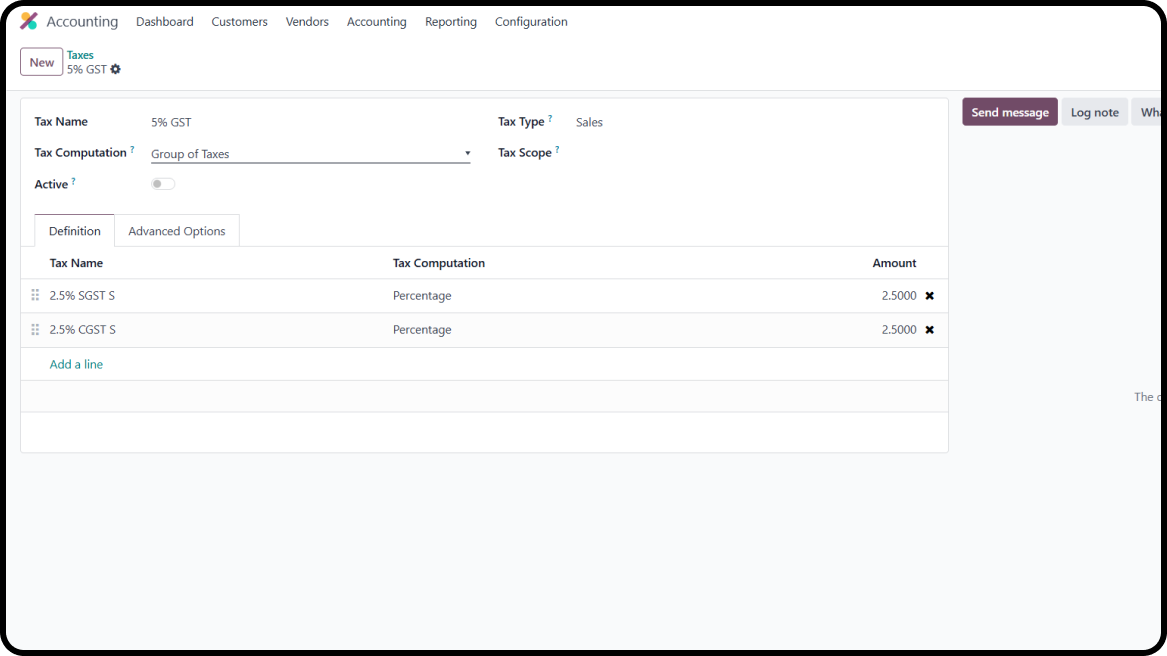
Task: Remove the 2.5% CGST S line with X
Action: 929,329
